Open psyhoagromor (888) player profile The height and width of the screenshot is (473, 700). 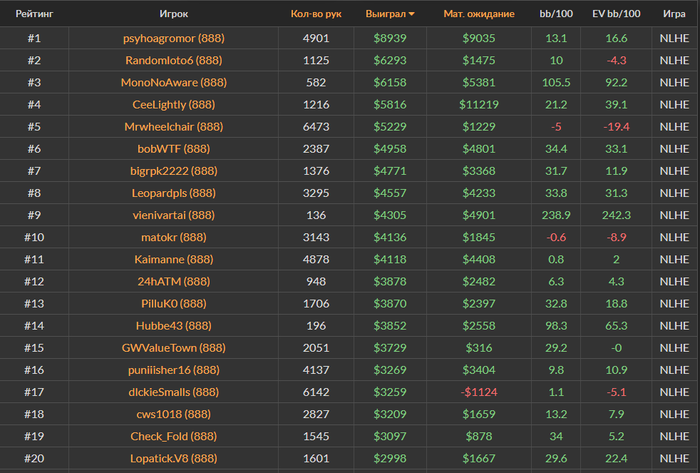[174, 38]
